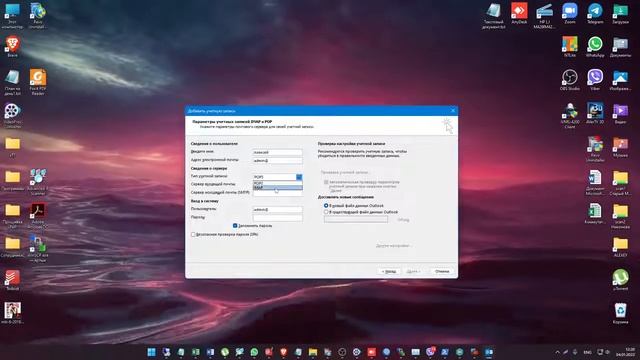Open the Telegram desktop shortcut
This screenshot has height=360, width=640.
(595, 13)
